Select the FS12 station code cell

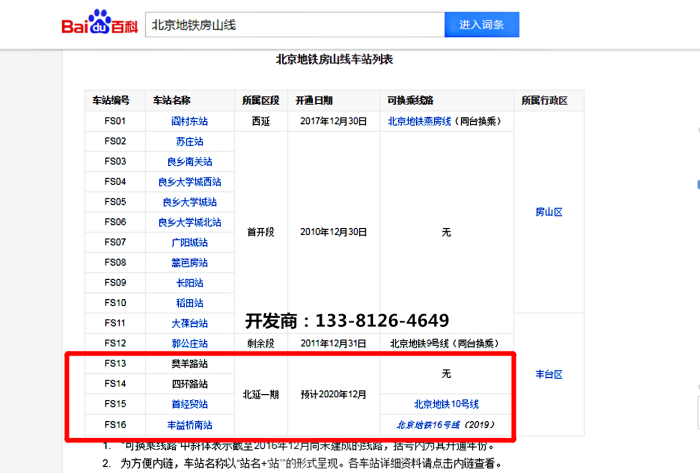coord(115,343)
